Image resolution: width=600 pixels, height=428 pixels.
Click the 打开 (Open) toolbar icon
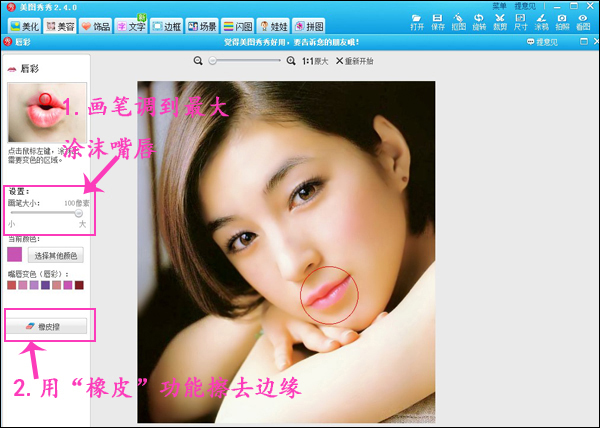(417, 22)
